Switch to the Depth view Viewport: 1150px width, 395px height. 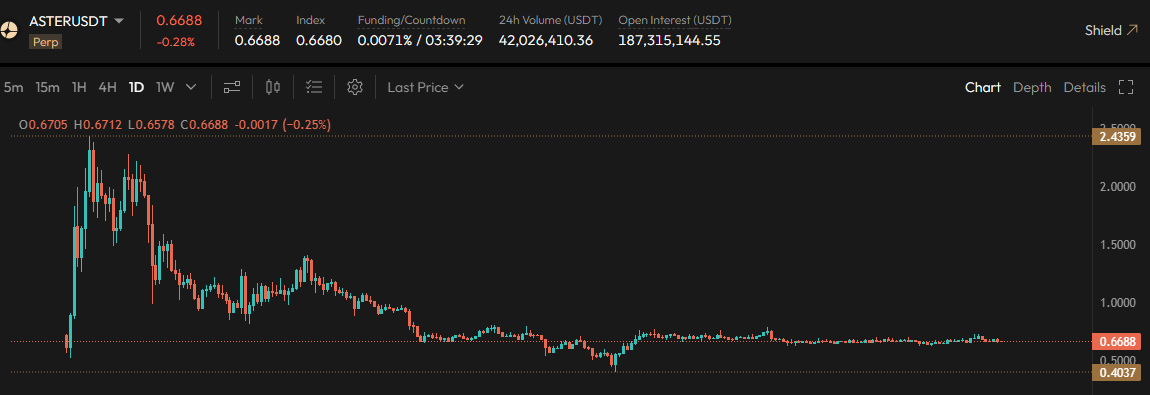1032,87
